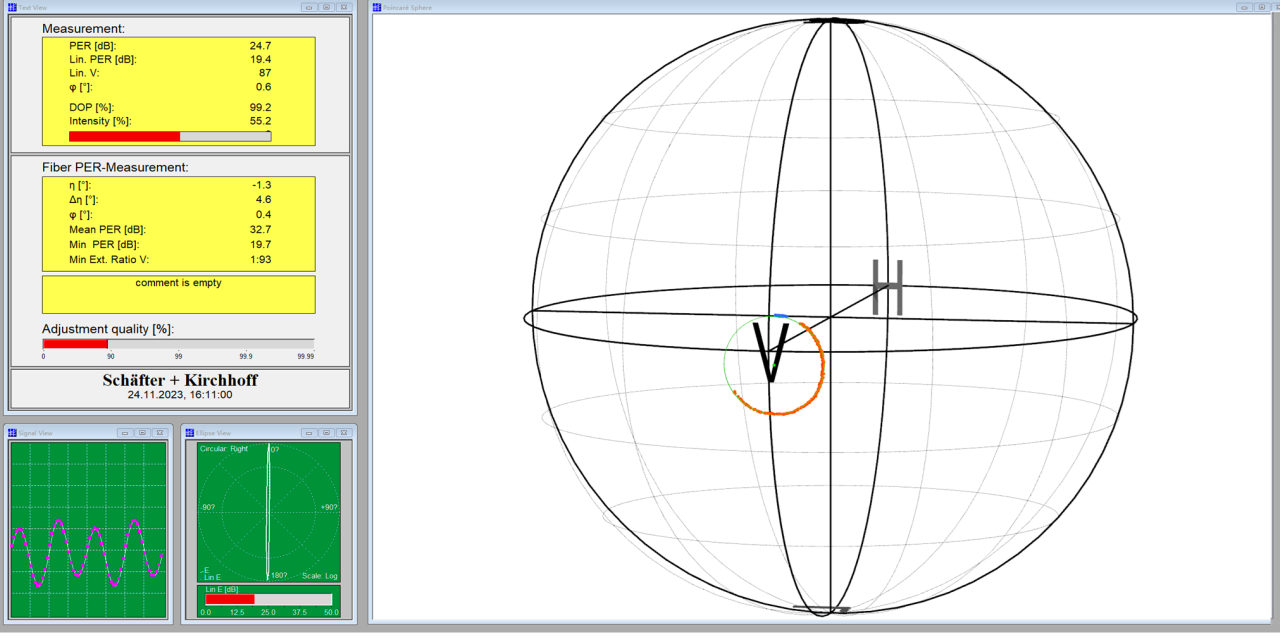Click the 'Fiber PER-Measurement:' heading
The height and width of the screenshot is (639, 1280).
coord(115,167)
